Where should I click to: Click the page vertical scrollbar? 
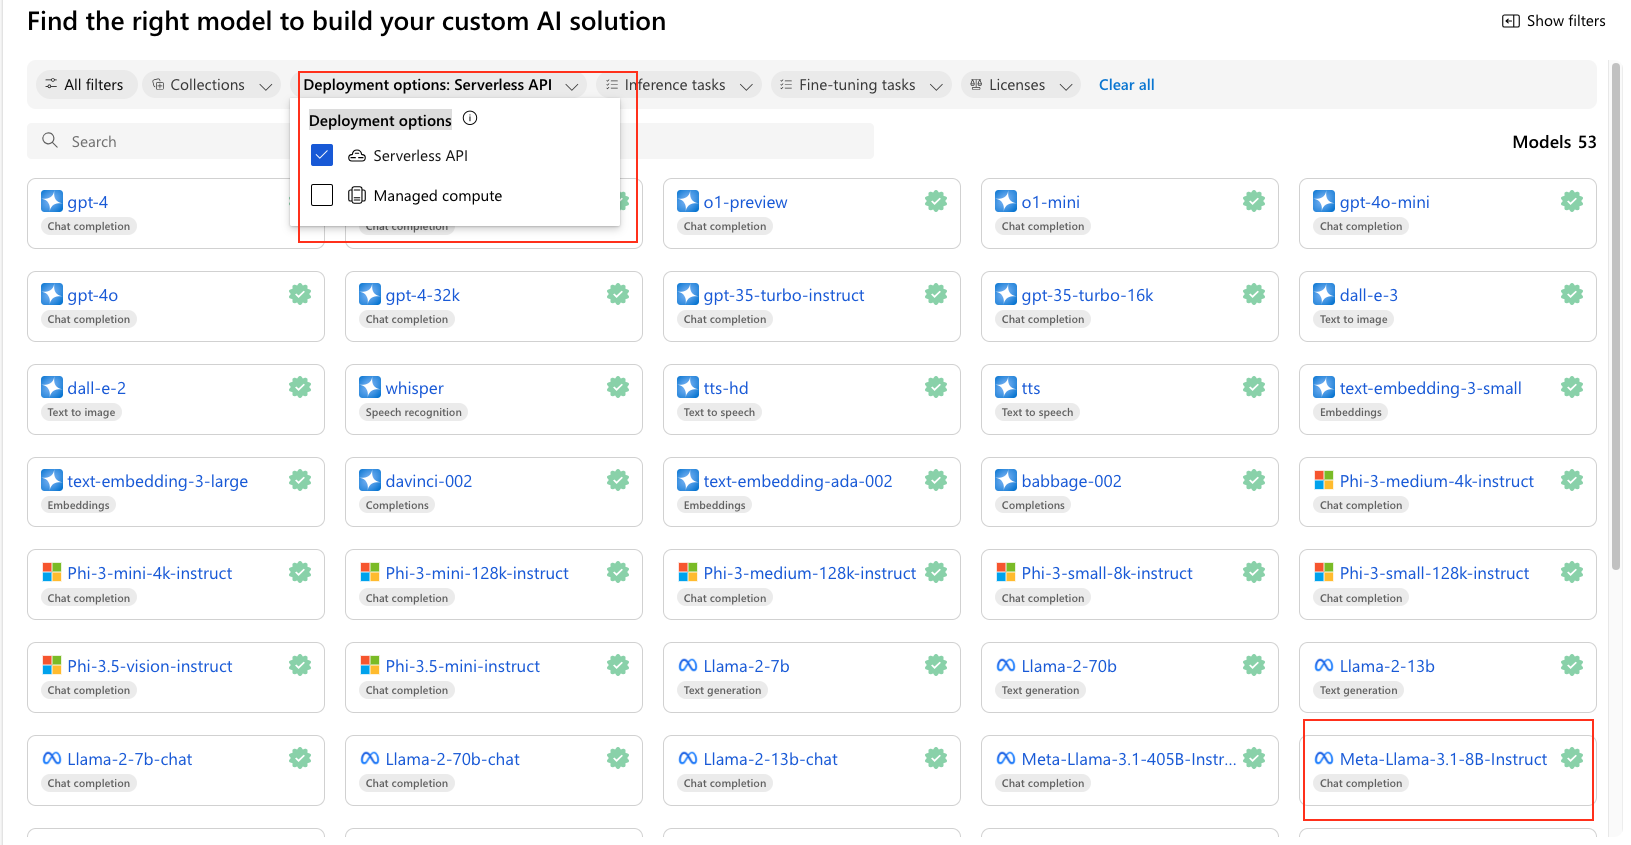pyautogui.click(x=1616, y=318)
